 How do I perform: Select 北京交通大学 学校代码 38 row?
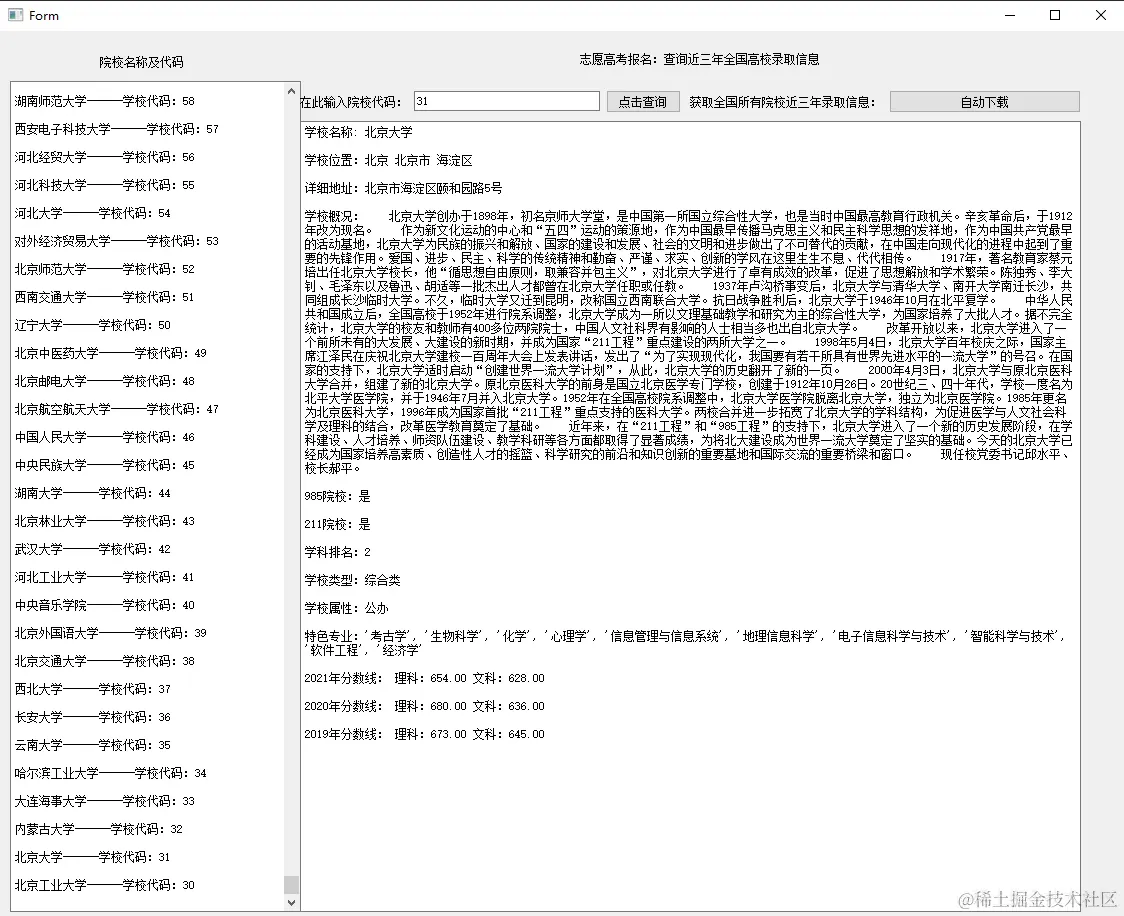105,660
